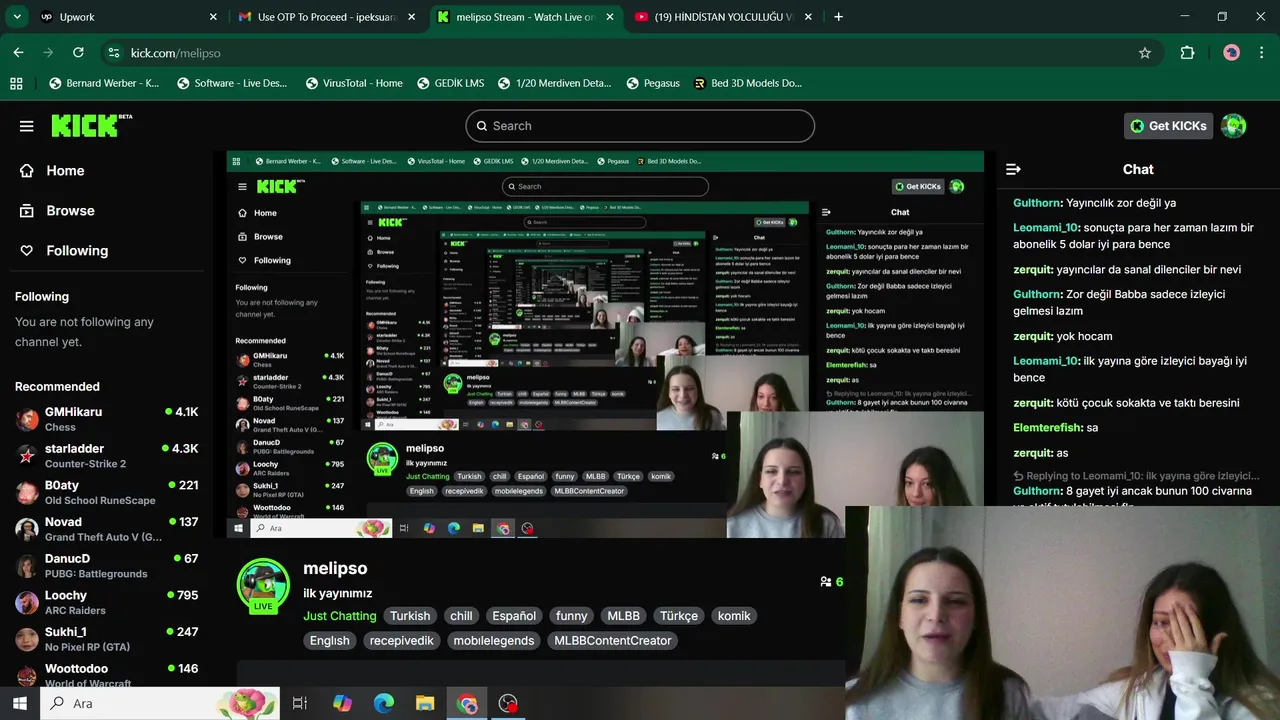The width and height of the screenshot is (1280, 720).
Task: Open the bookmarks apps grid icon
Action: (16, 83)
